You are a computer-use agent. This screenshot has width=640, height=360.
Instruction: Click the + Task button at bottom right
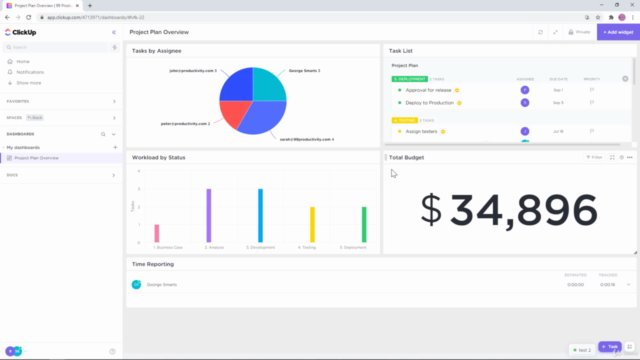[x=610, y=347]
